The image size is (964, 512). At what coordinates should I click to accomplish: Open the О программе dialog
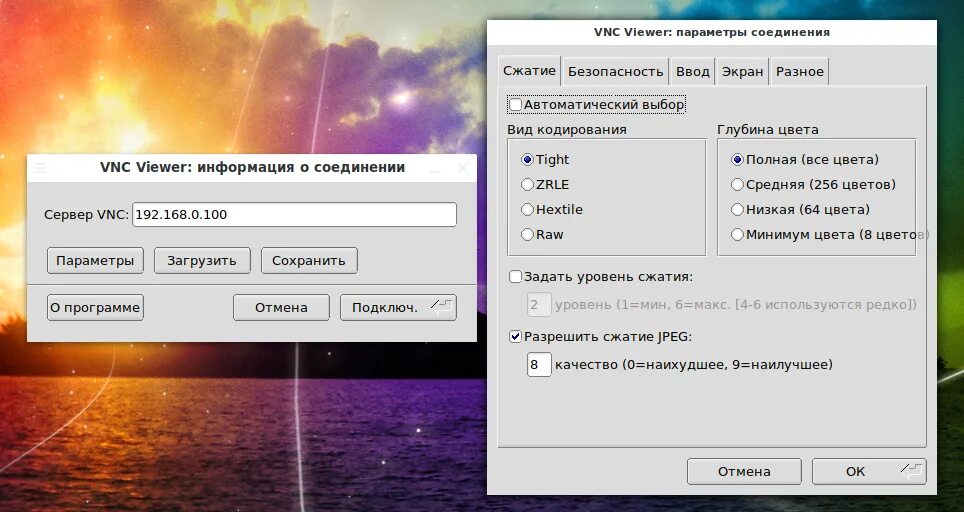click(95, 307)
